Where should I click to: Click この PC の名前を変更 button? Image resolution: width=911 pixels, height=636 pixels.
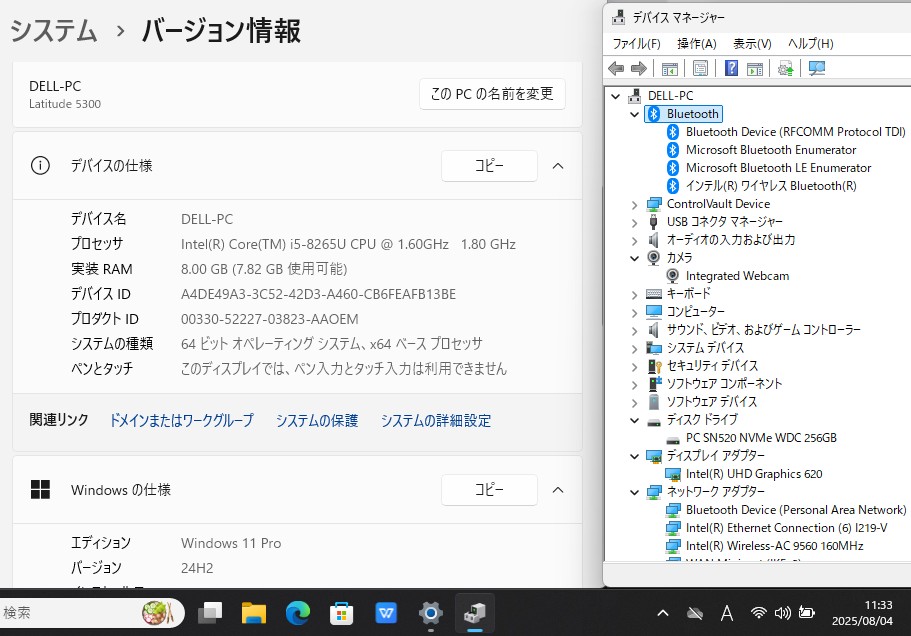coord(492,94)
